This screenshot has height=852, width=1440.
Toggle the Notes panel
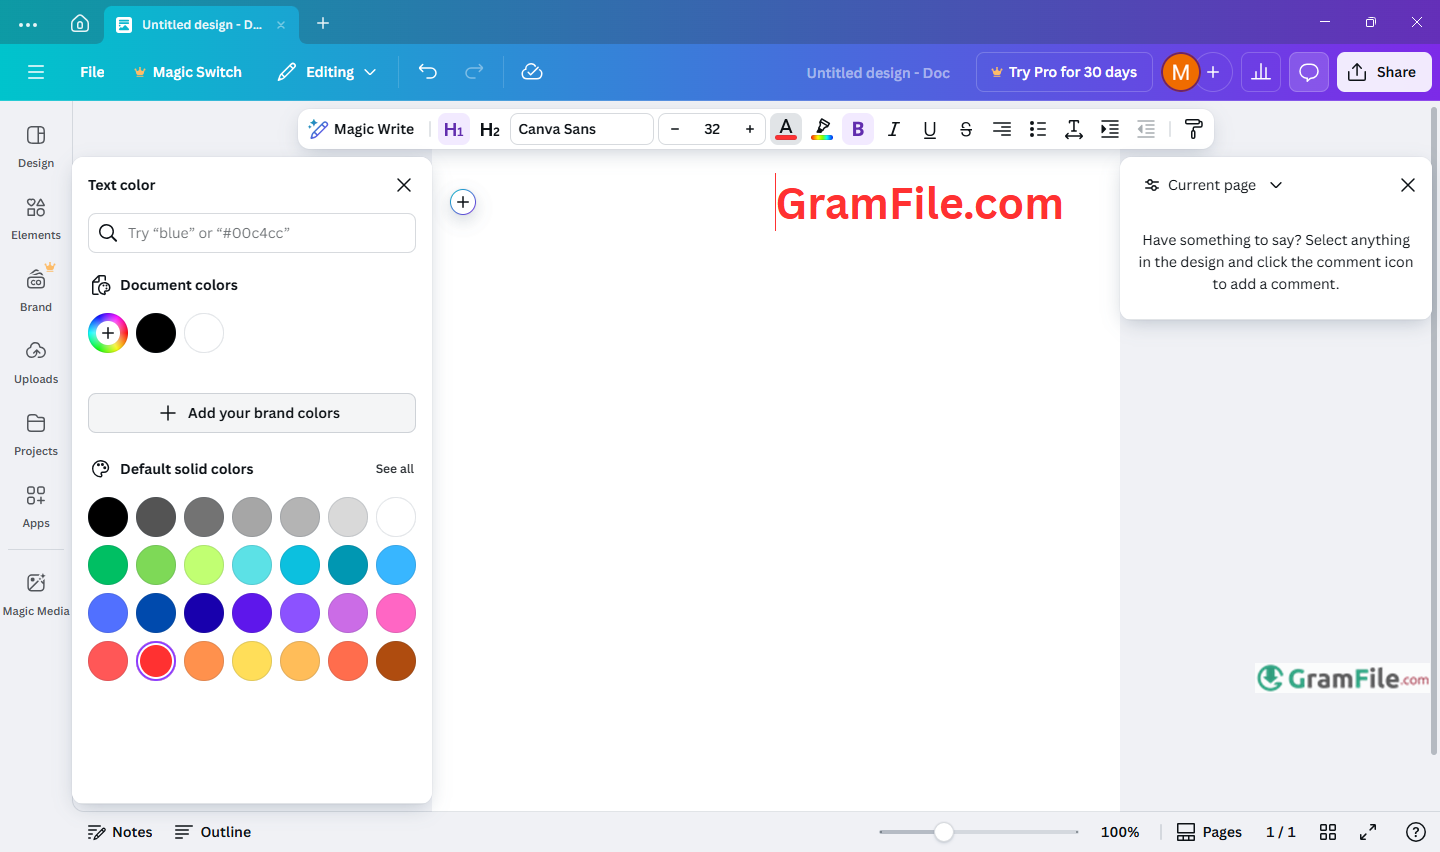tap(120, 832)
